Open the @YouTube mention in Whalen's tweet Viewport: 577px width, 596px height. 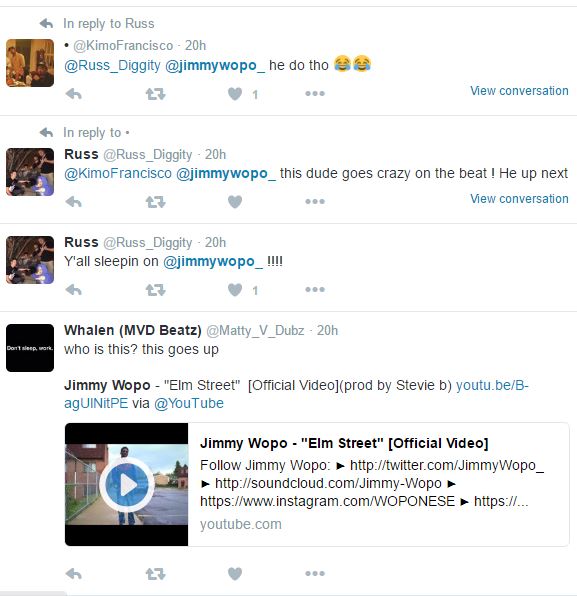point(189,403)
